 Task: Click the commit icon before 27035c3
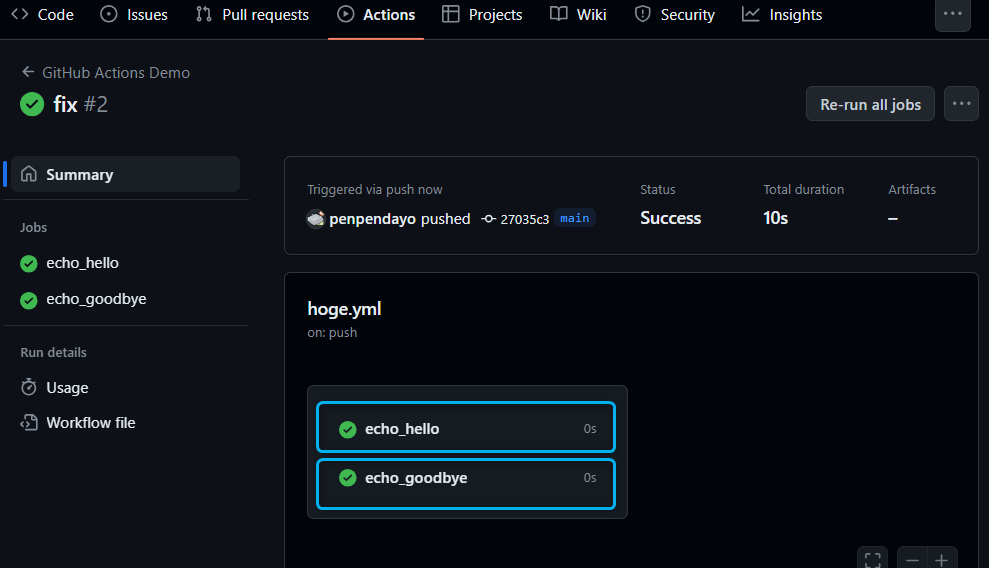(489, 219)
